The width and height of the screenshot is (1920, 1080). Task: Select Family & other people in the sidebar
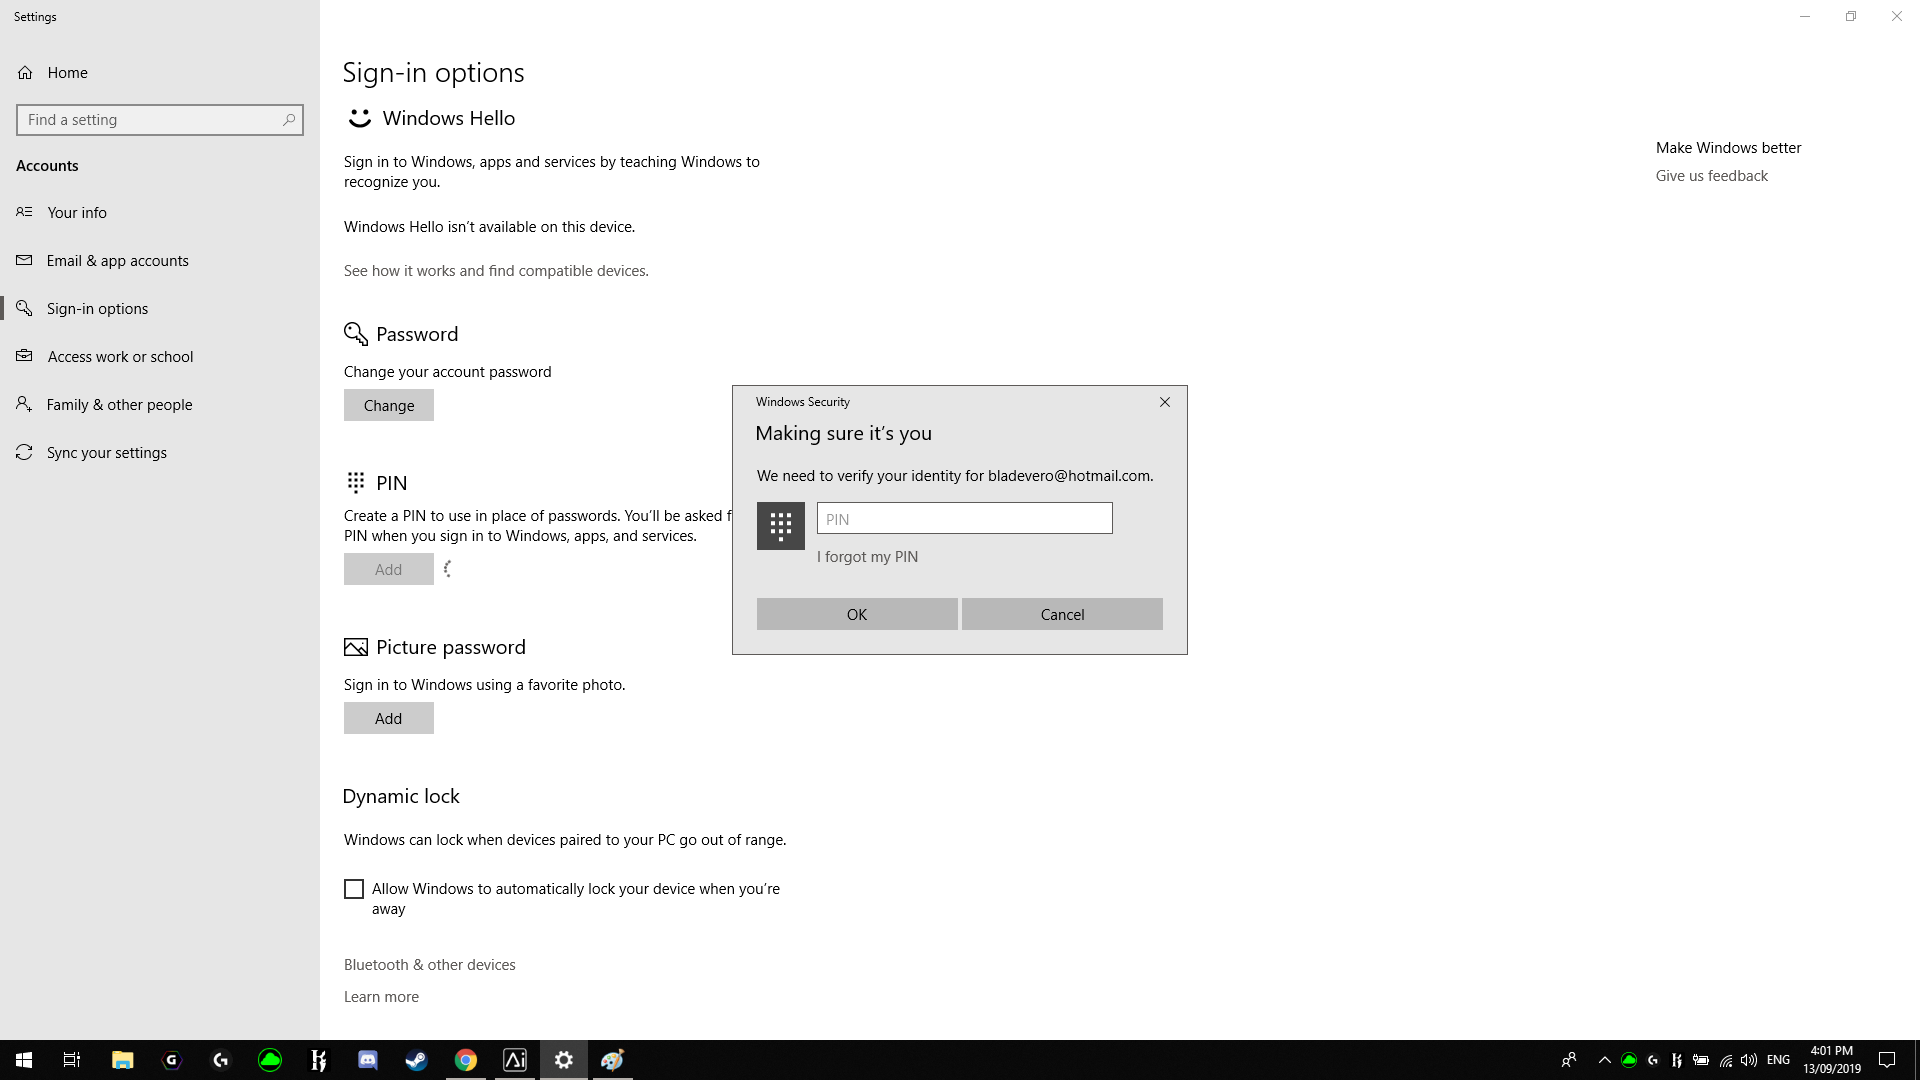(119, 404)
